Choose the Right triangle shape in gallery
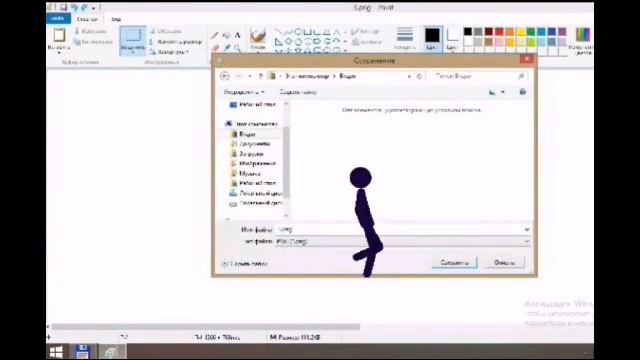Image resolution: width=640 pixels, height=360 pixels. 279,41
